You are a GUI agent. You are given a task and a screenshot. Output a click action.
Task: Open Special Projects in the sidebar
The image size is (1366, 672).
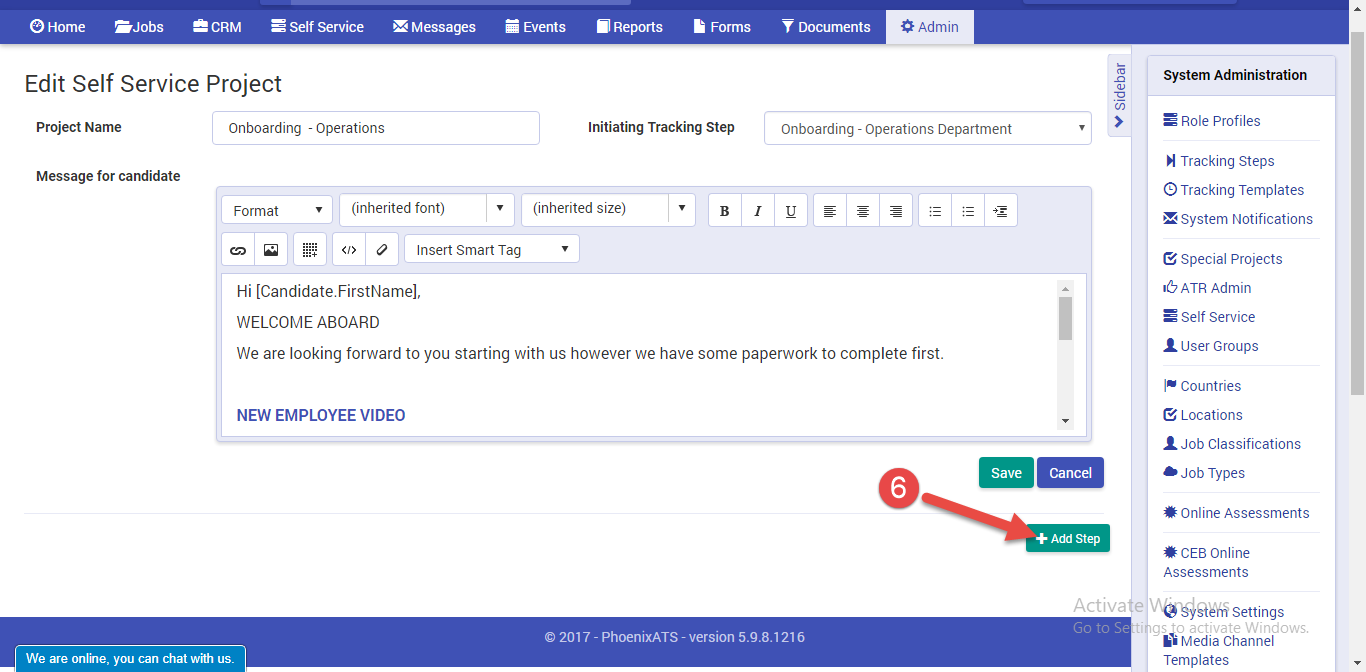pos(1223,259)
